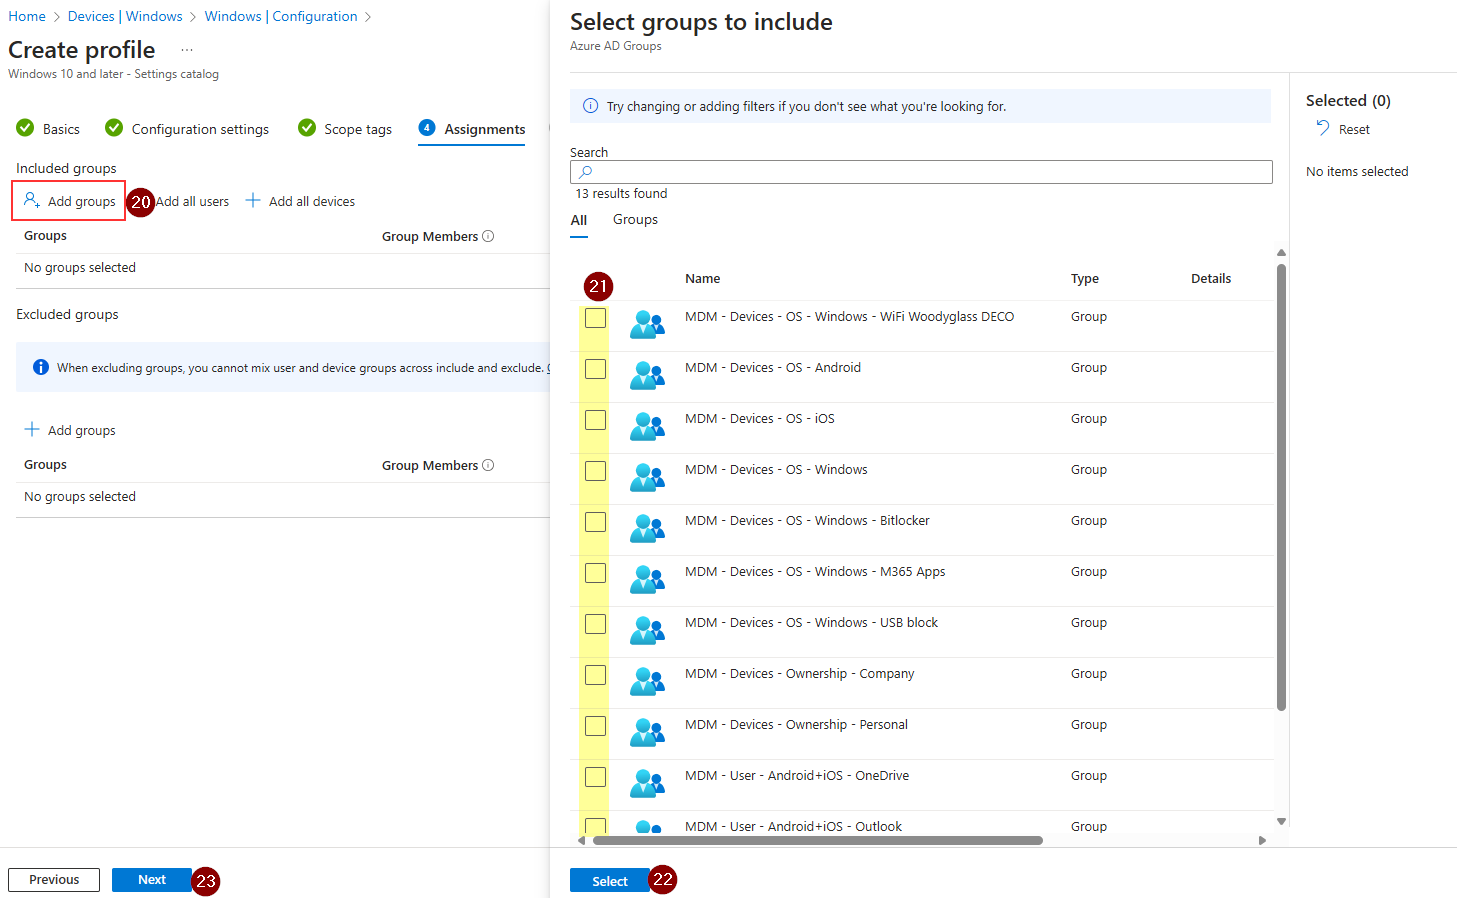Image resolution: width=1457 pixels, height=898 pixels.
Task: Go to the Basics wizard step
Action: 48,129
